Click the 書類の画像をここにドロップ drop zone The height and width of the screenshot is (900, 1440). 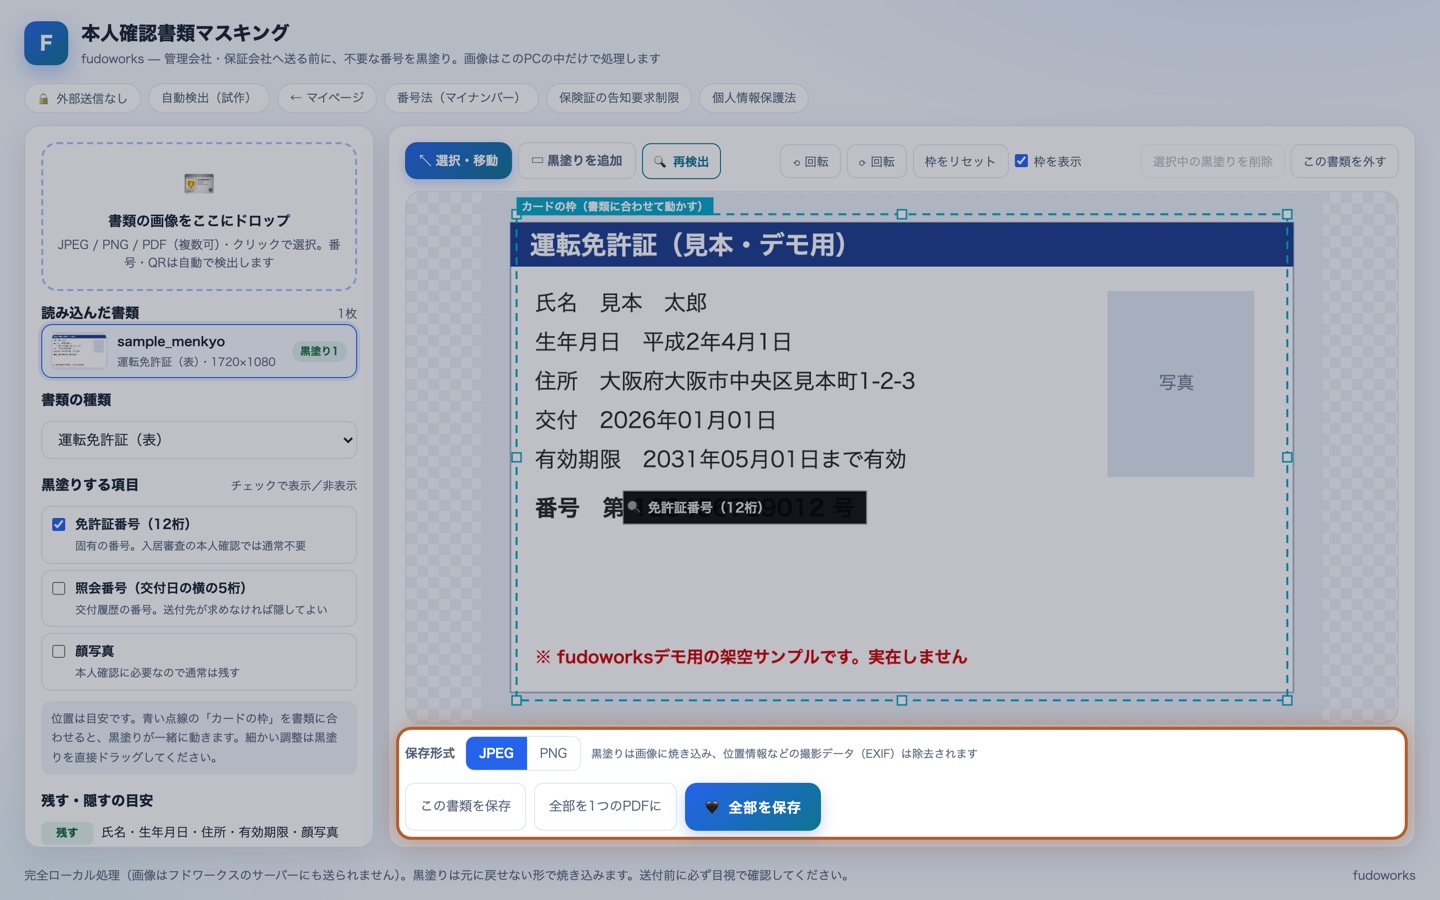(199, 216)
